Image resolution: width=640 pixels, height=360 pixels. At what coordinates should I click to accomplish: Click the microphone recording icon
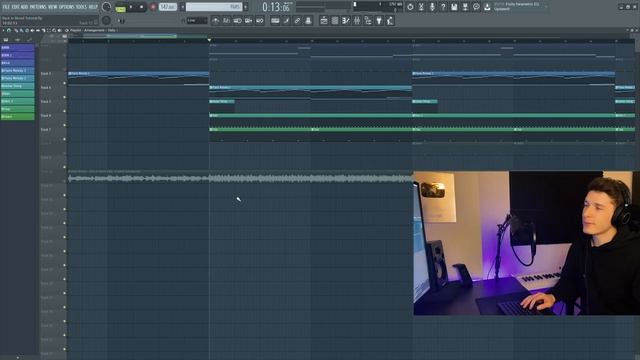(x=432, y=7)
